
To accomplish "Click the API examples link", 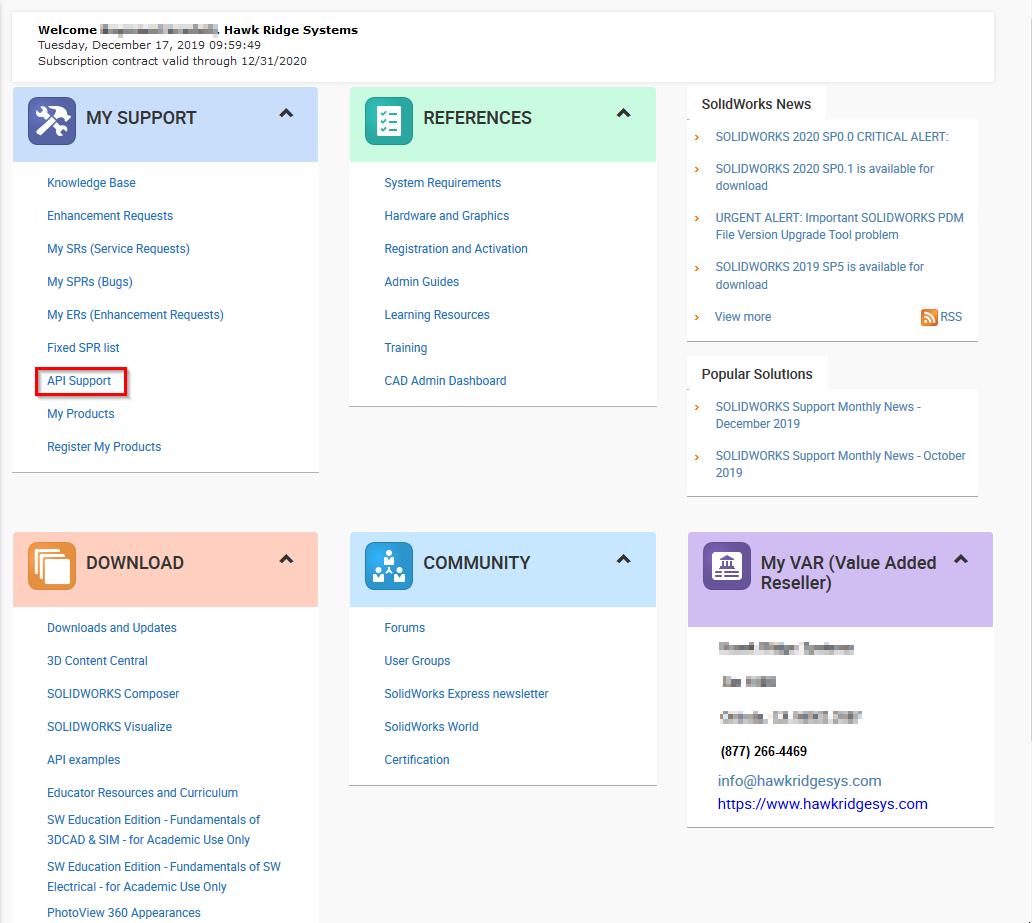I will point(84,760).
